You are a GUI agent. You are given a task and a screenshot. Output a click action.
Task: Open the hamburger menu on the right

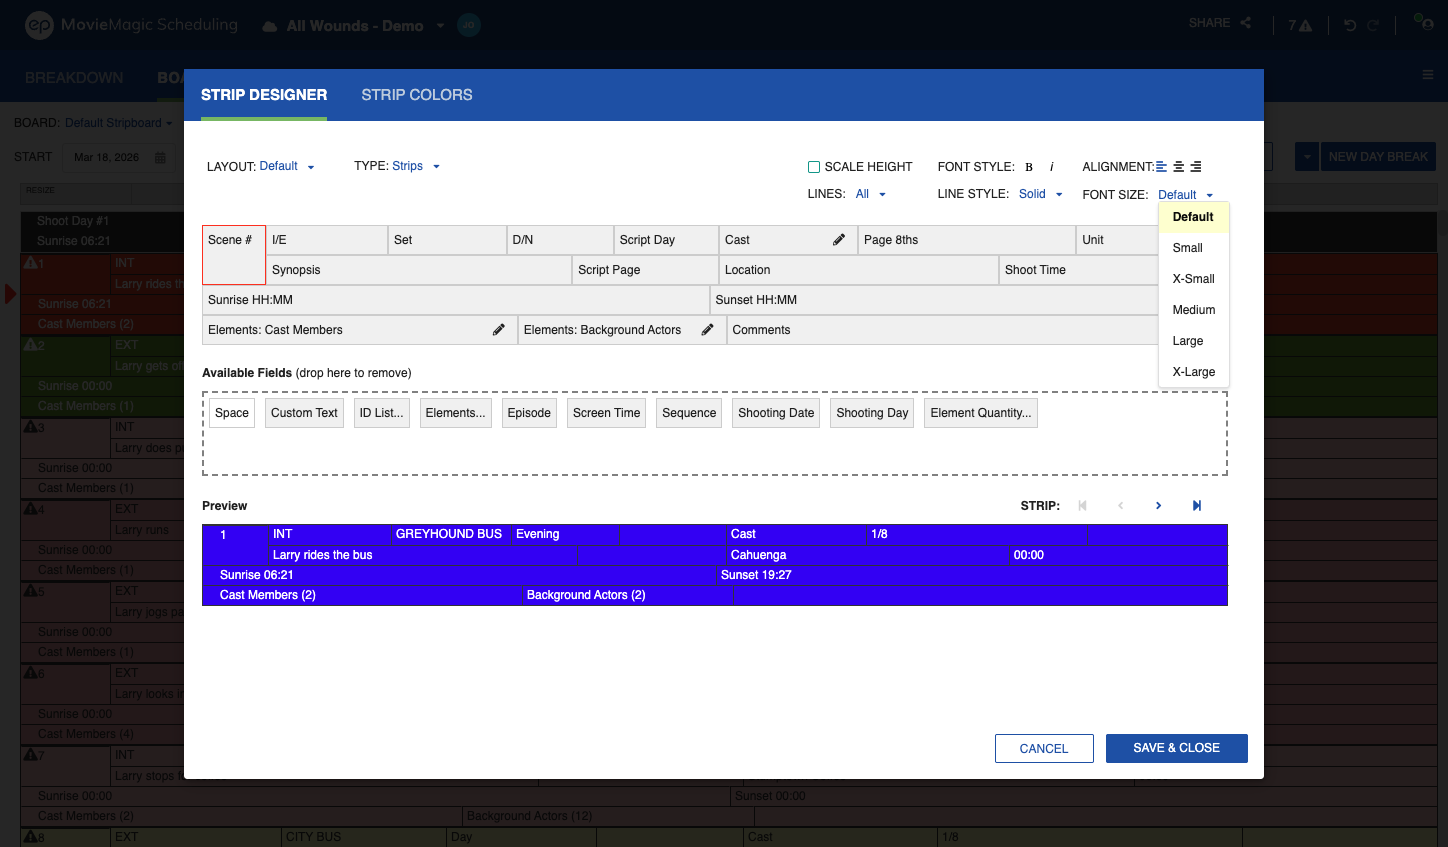(x=1428, y=74)
